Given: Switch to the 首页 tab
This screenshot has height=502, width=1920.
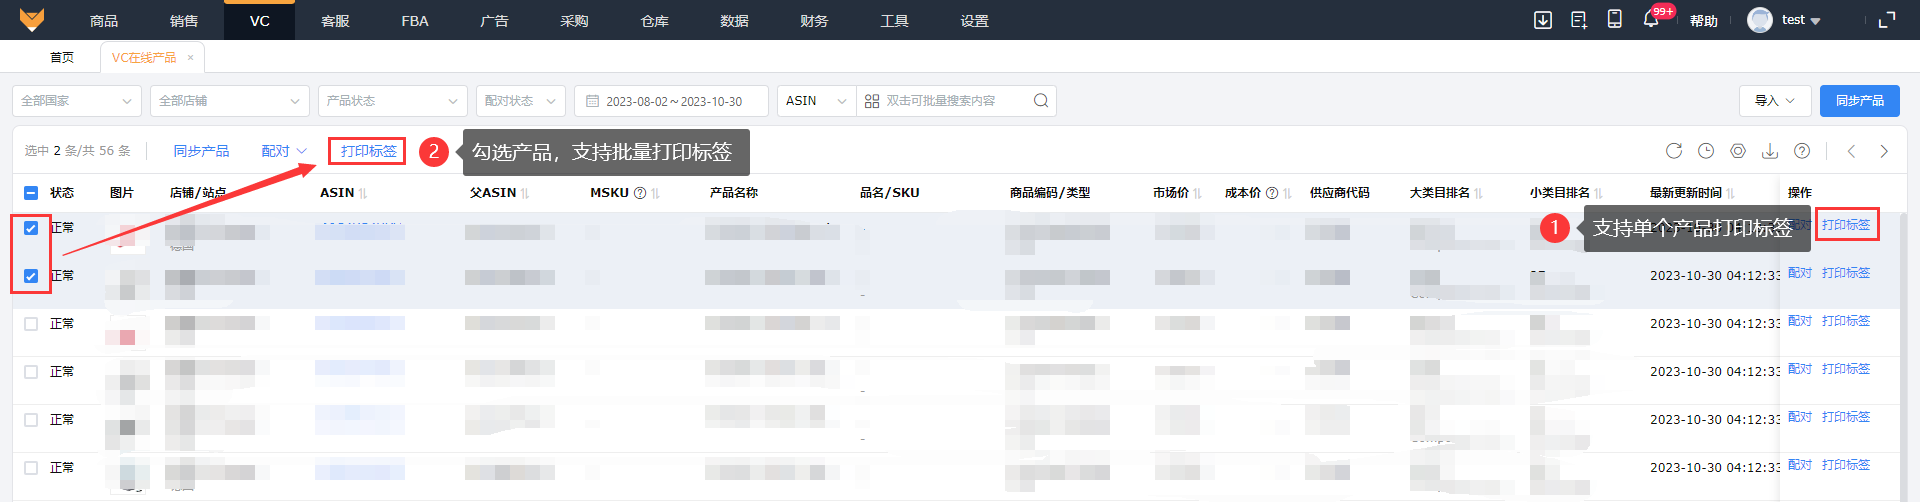Looking at the screenshot, I should 62,58.
